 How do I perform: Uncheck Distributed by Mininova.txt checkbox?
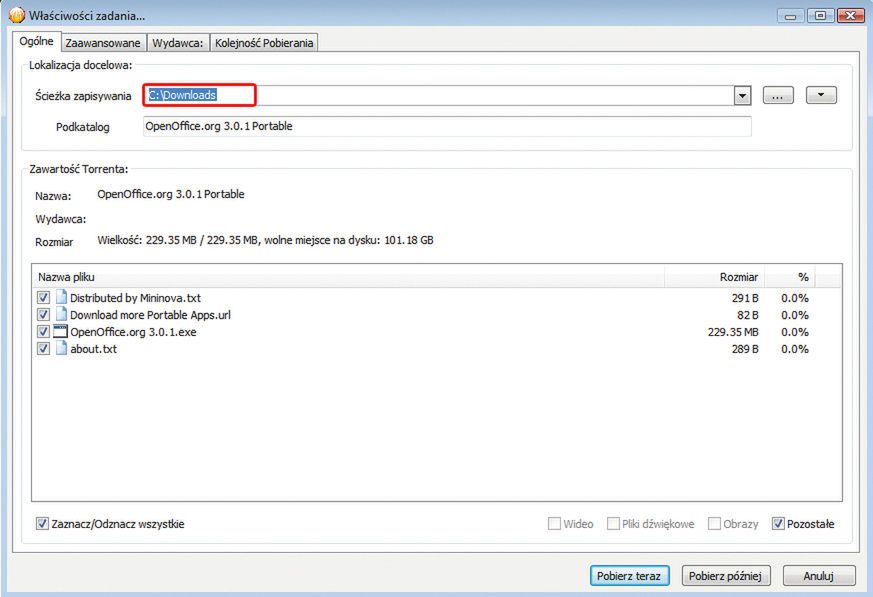43,298
